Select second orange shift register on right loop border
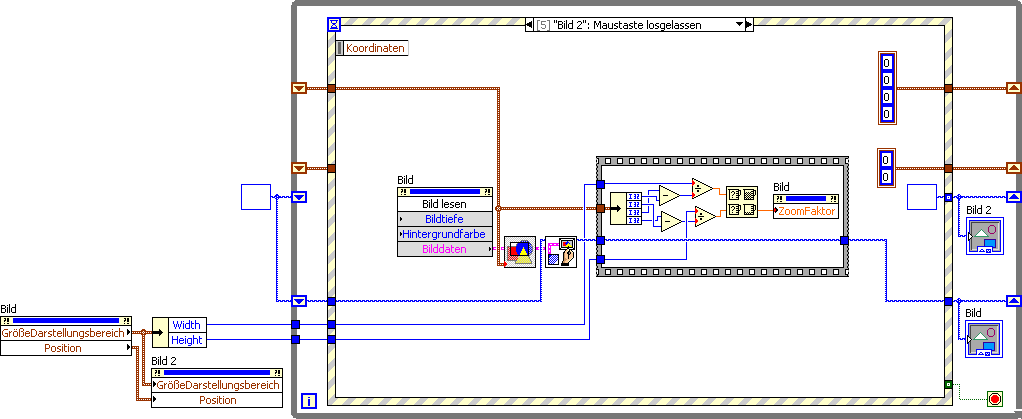 (x=1014, y=168)
